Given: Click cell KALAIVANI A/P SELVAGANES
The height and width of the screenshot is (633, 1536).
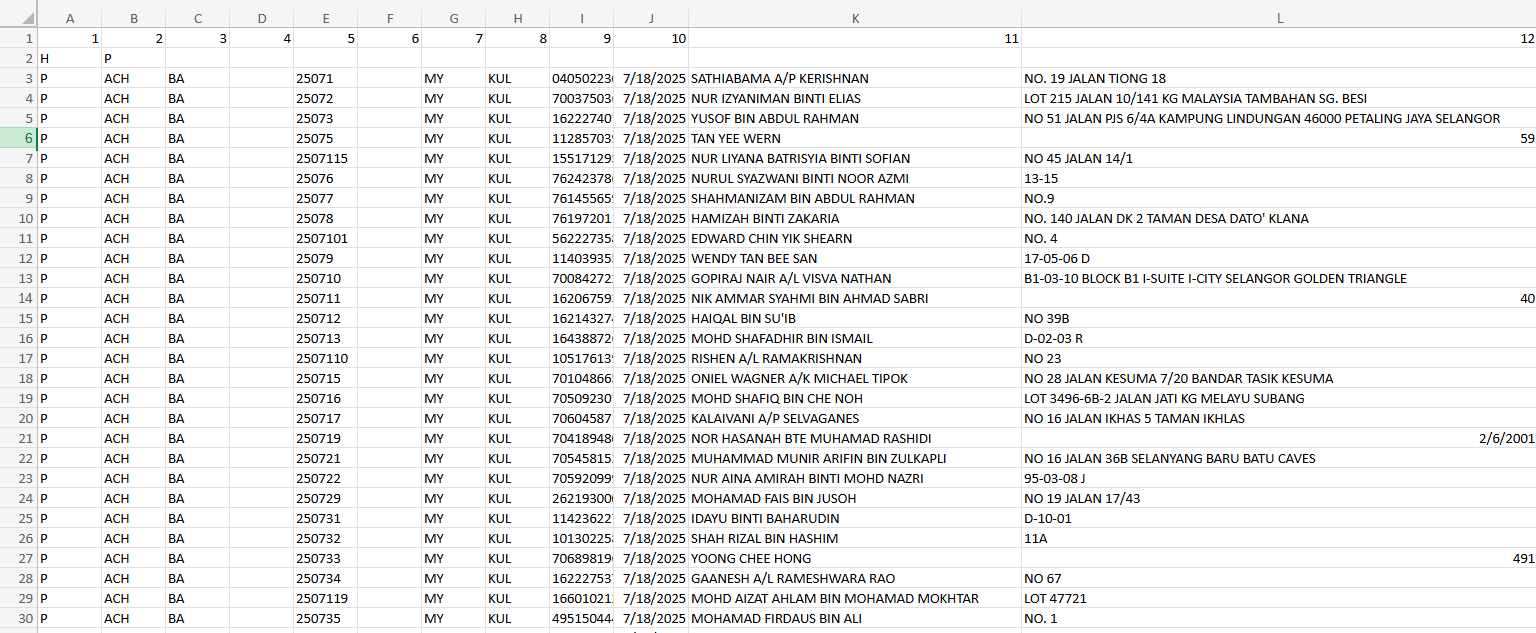Looking at the screenshot, I should [855, 418].
